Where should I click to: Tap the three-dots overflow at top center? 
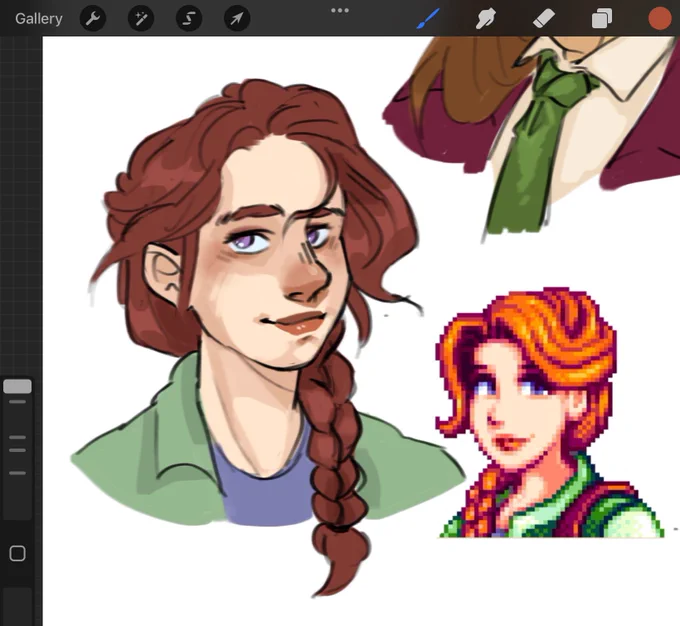coord(340,10)
